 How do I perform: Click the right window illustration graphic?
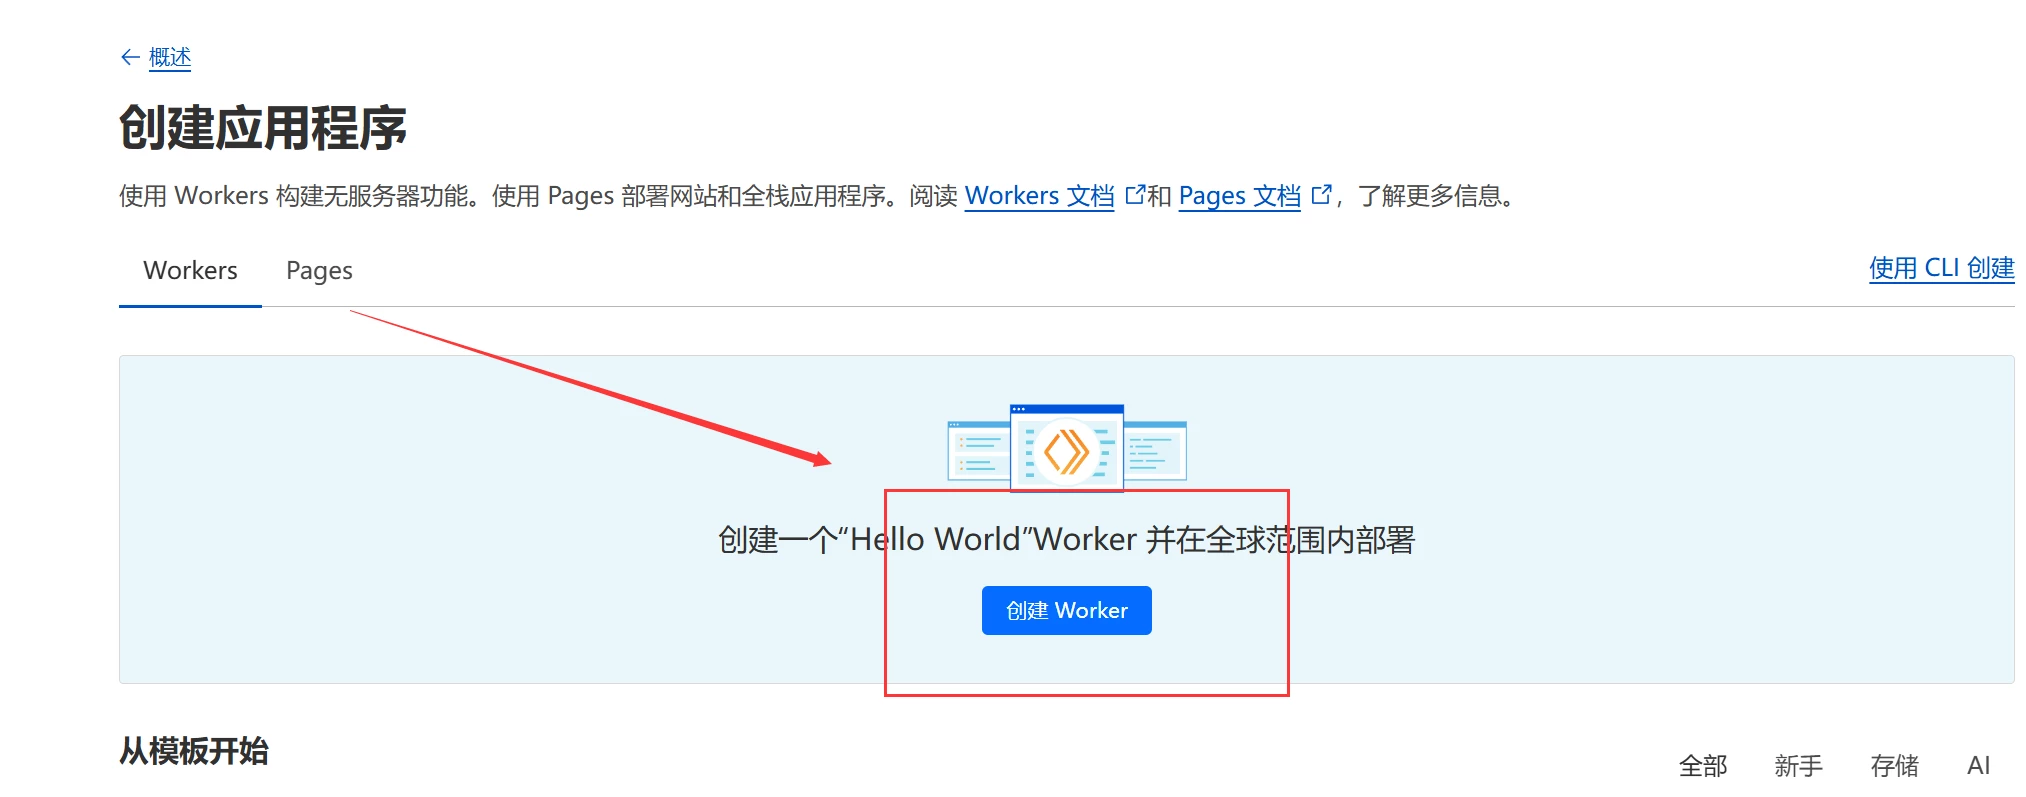(x=1155, y=451)
